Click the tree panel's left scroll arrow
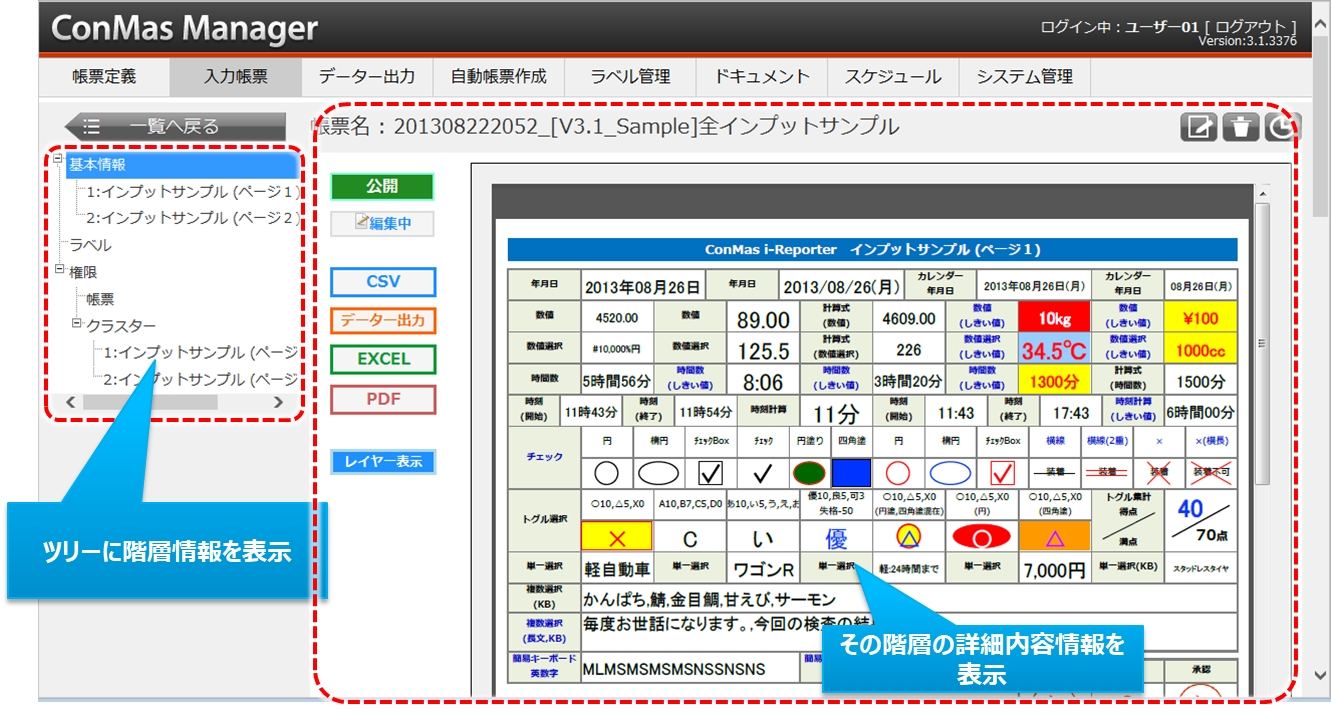 pyautogui.click(x=69, y=401)
